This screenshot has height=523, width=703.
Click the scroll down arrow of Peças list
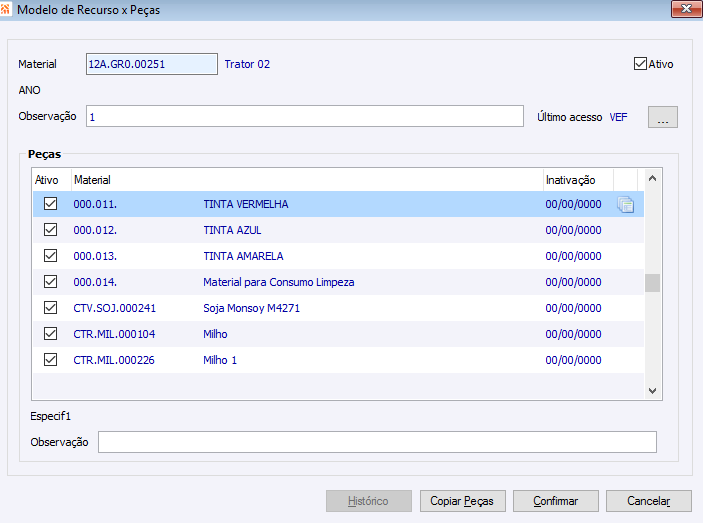652,391
